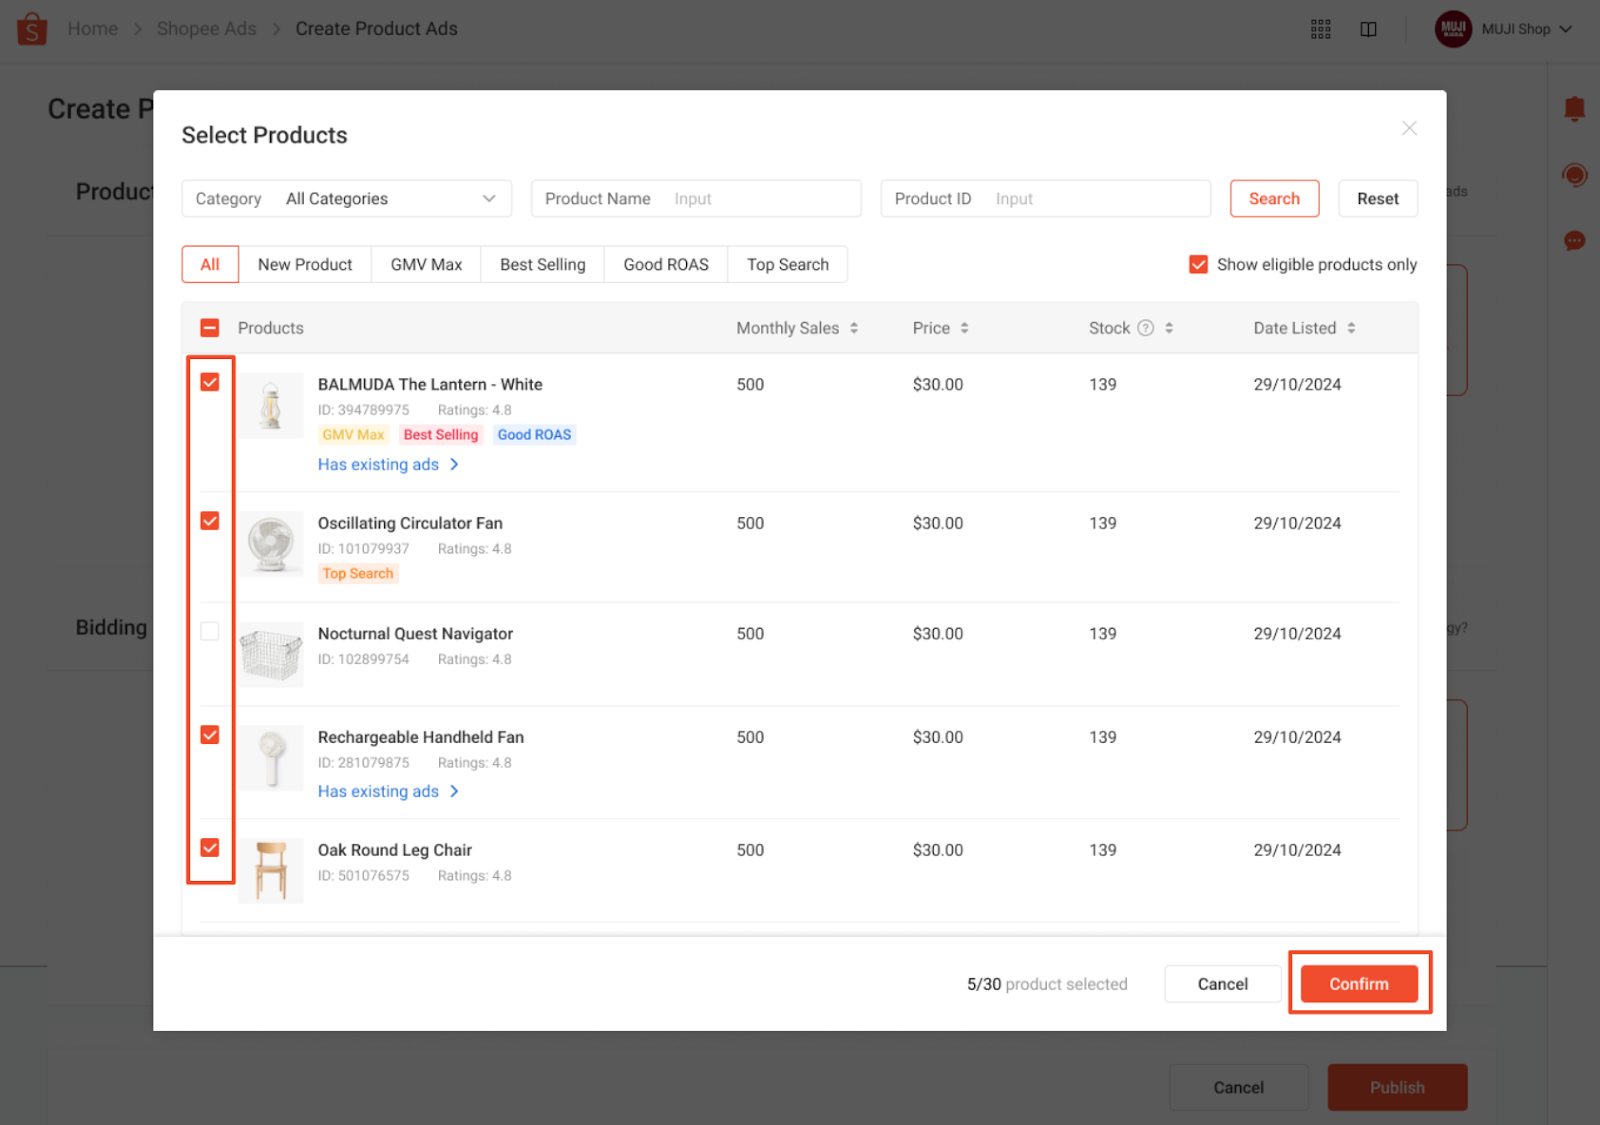The width and height of the screenshot is (1600, 1125).
Task: Click the Product Name input field
Action: pyautogui.click(x=760, y=199)
